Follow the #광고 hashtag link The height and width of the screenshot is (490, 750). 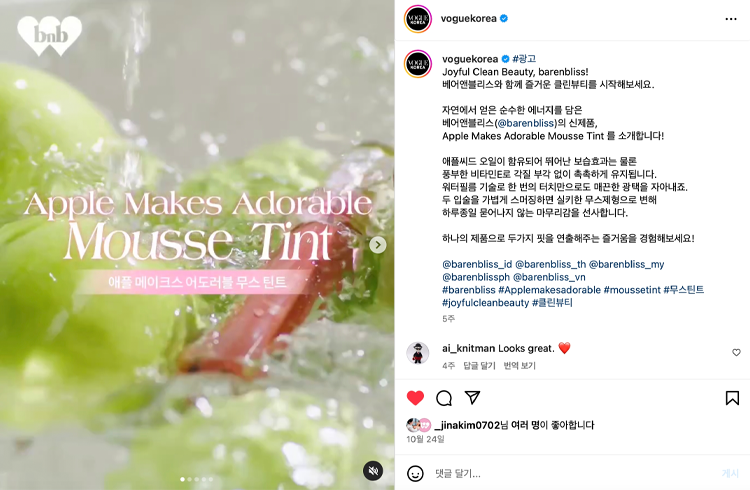tap(524, 59)
